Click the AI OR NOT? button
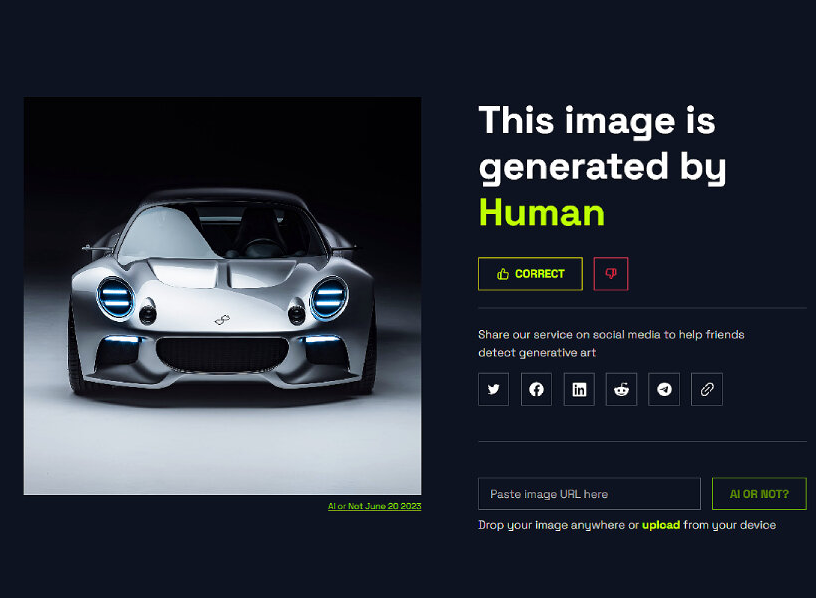Image resolution: width=816 pixels, height=598 pixels. click(759, 494)
